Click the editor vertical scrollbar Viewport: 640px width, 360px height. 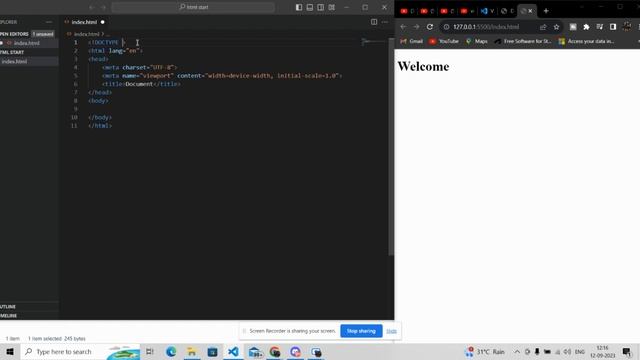[391, 147]
